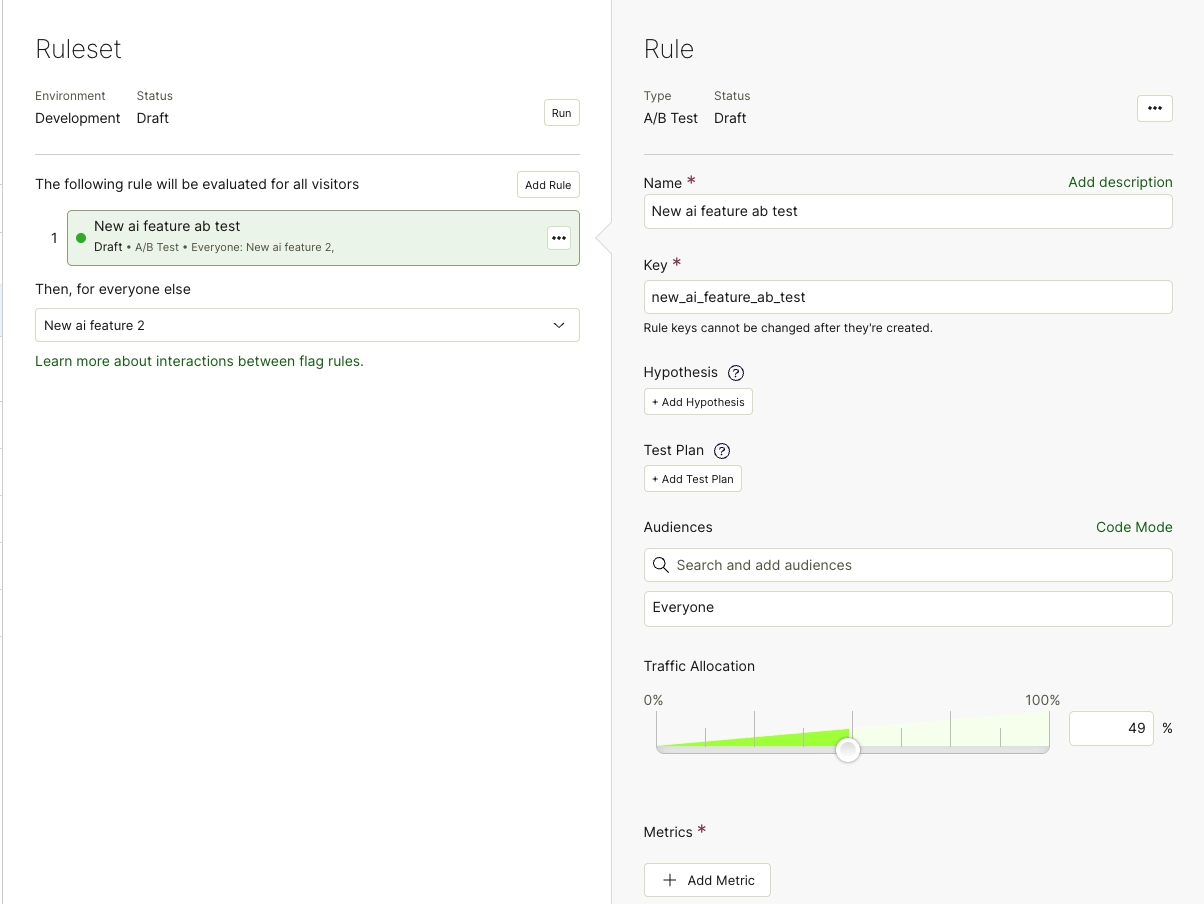
Task: Click the Test Plan help question mark icon
Action: point(722,451)
